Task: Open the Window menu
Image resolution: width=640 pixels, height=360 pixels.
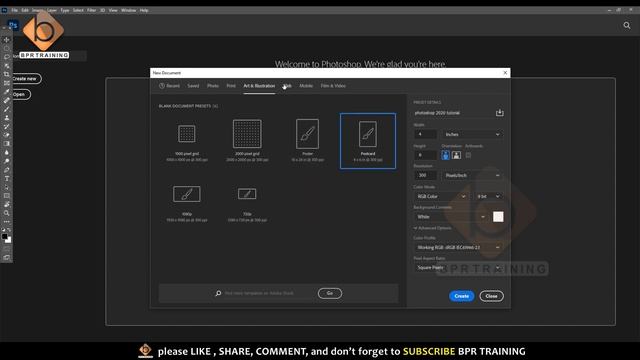Action: pyautogui.click(x=129, y=10)
